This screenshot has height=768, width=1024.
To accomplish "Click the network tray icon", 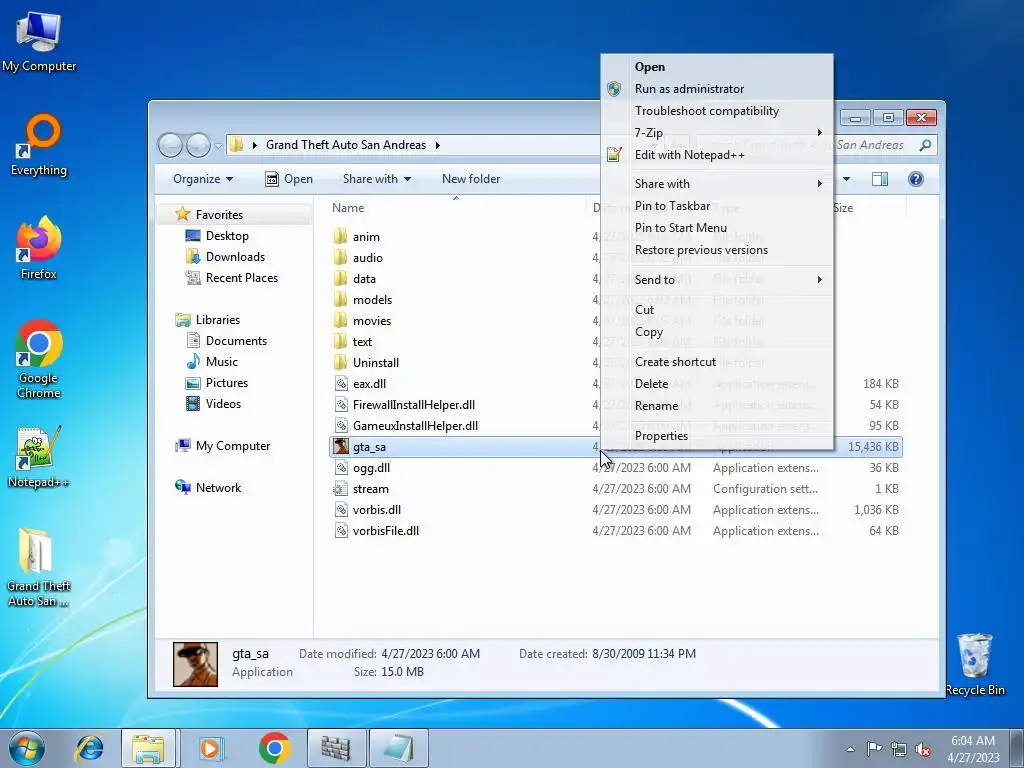I will tap(899, 750).
